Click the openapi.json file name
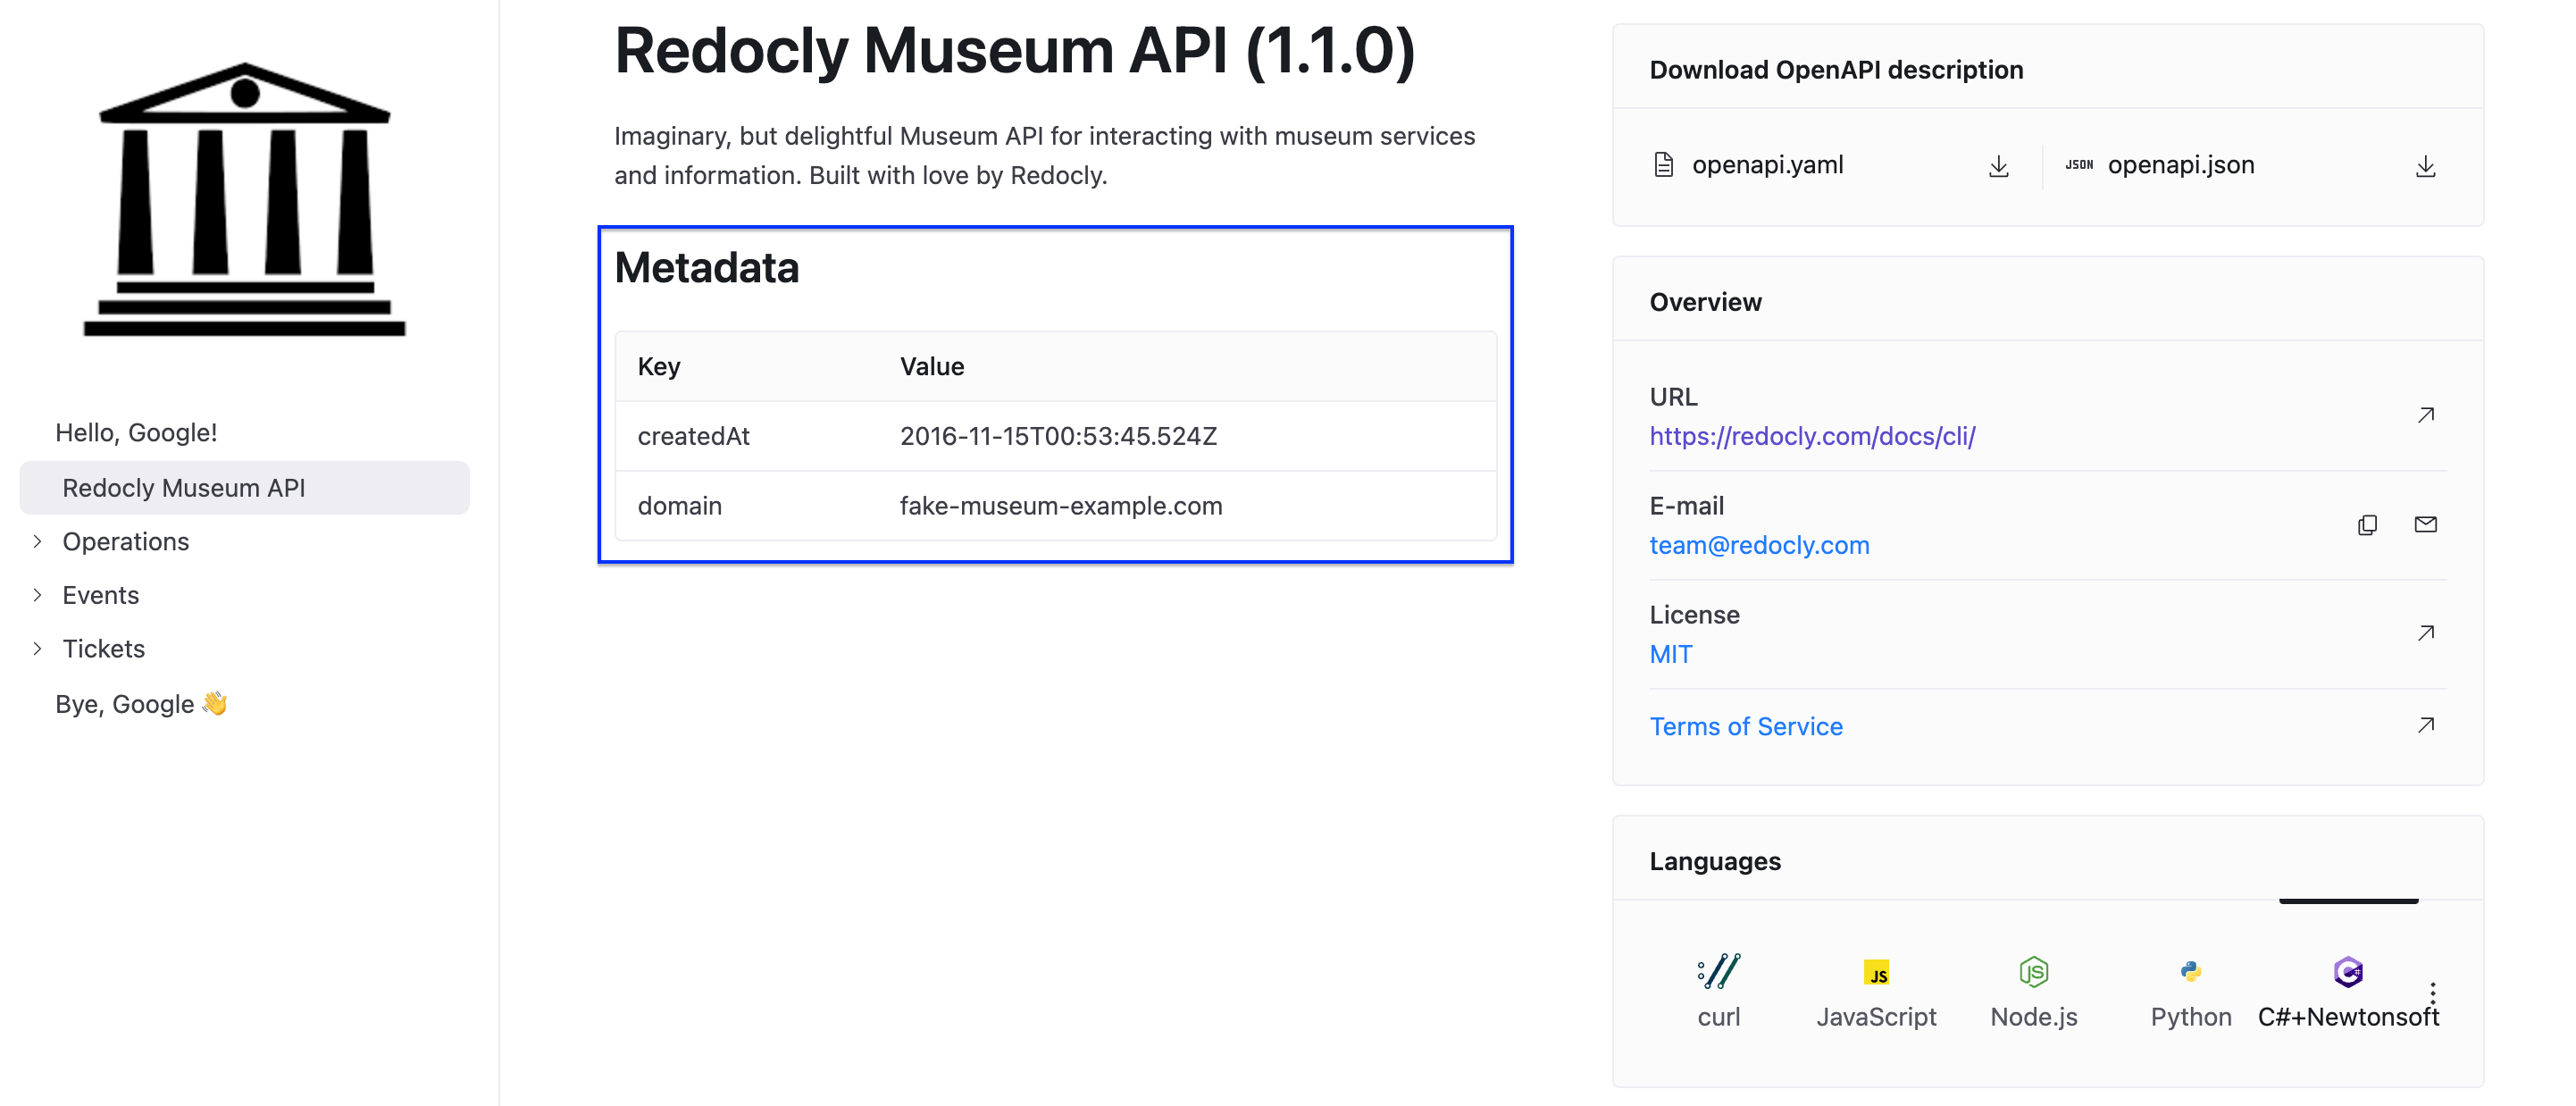2576x1106 pixels. tap(2181, 165)
